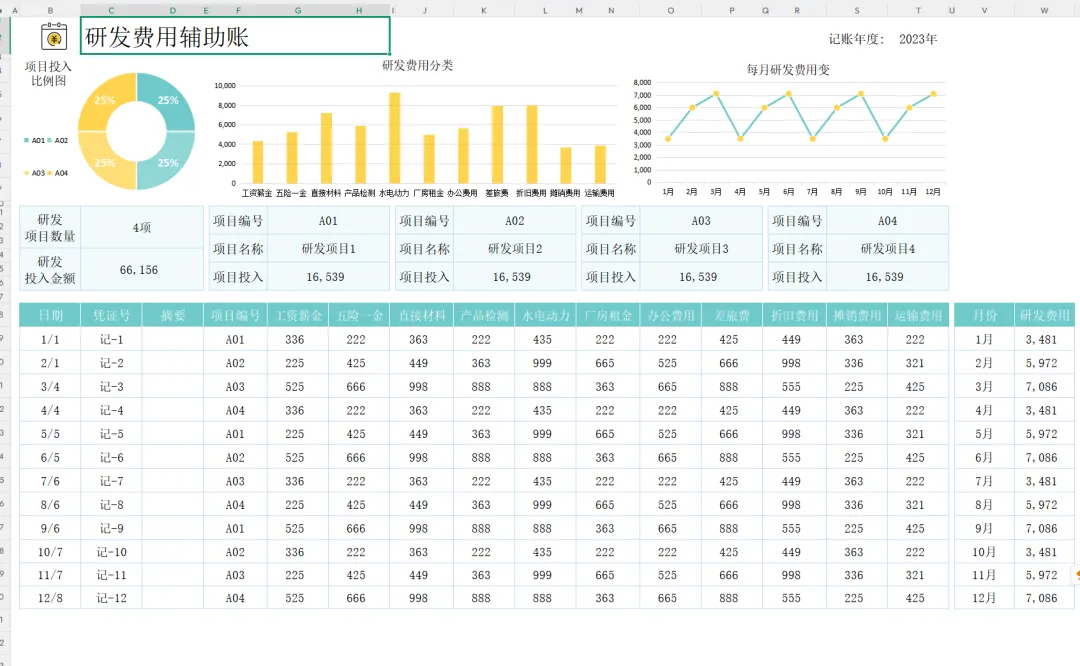Image resolution: width=1080 pixels, height=666 pixels.
Task: Select the date cell 6/5
Action: [50, 458]
